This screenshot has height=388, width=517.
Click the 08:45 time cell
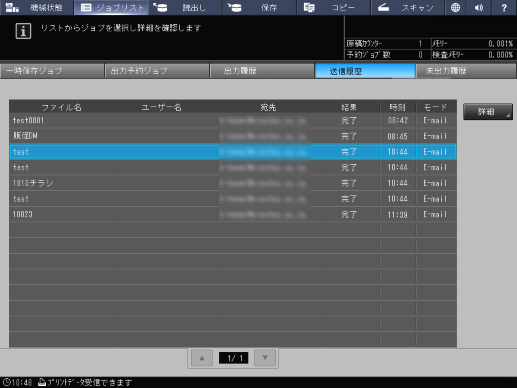pyautogui.click(x=398, y=136)
